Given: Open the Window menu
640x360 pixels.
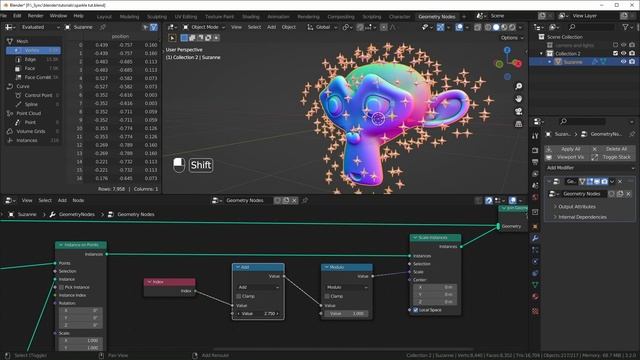Looking at the screenshot, I should pos(58,16).
